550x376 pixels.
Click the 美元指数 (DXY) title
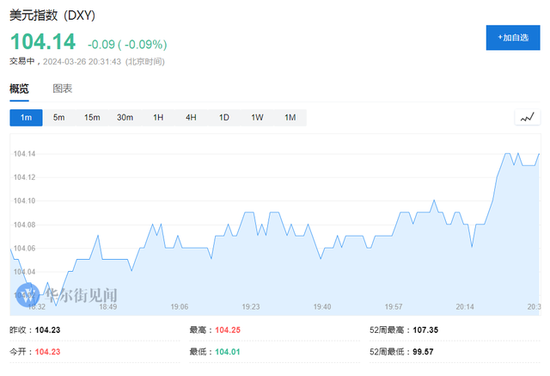point(52,15)
